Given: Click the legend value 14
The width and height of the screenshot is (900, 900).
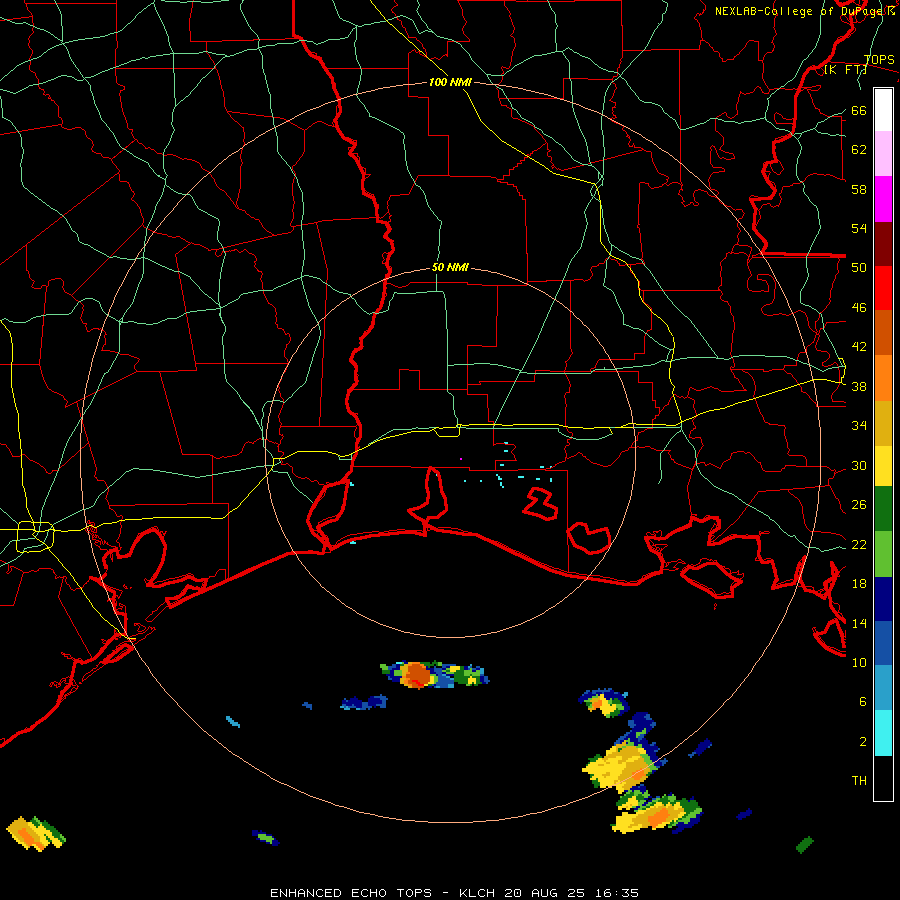Looking at the screenshot, I should click(x=859, y=623).
